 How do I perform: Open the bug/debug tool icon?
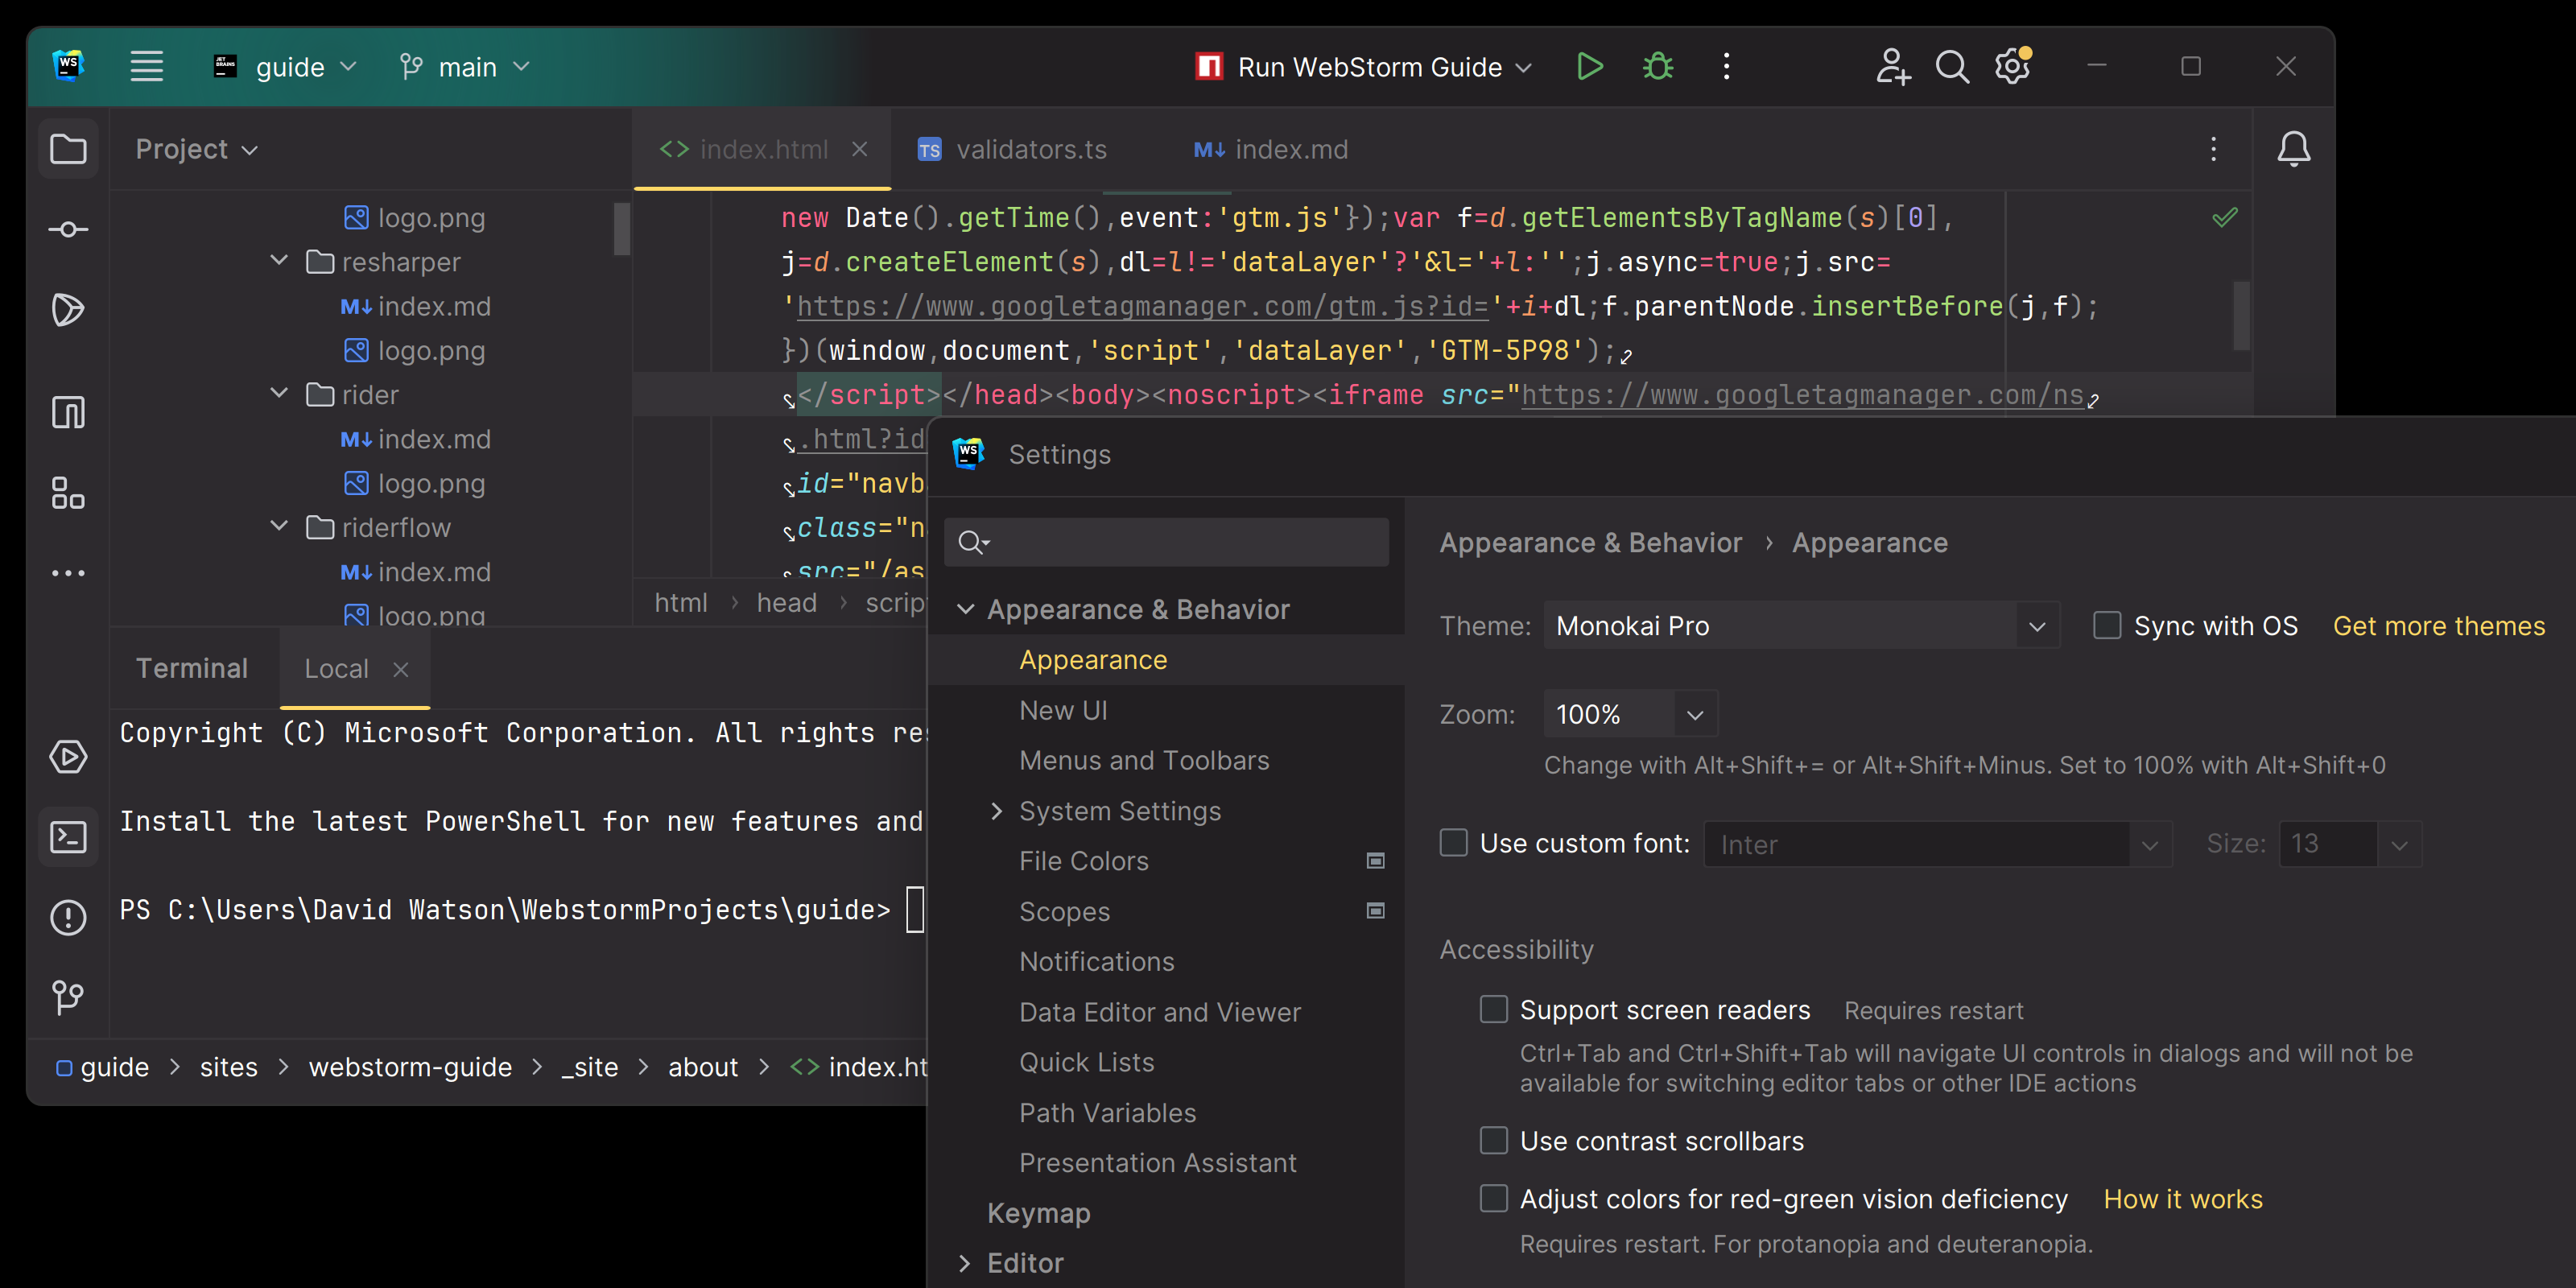tap(1657, 66)
